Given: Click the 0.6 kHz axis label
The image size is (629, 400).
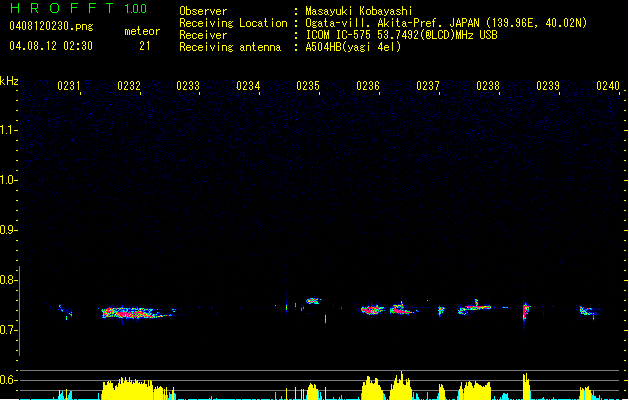Looking at the screenshot, I should tap(8, 380).
